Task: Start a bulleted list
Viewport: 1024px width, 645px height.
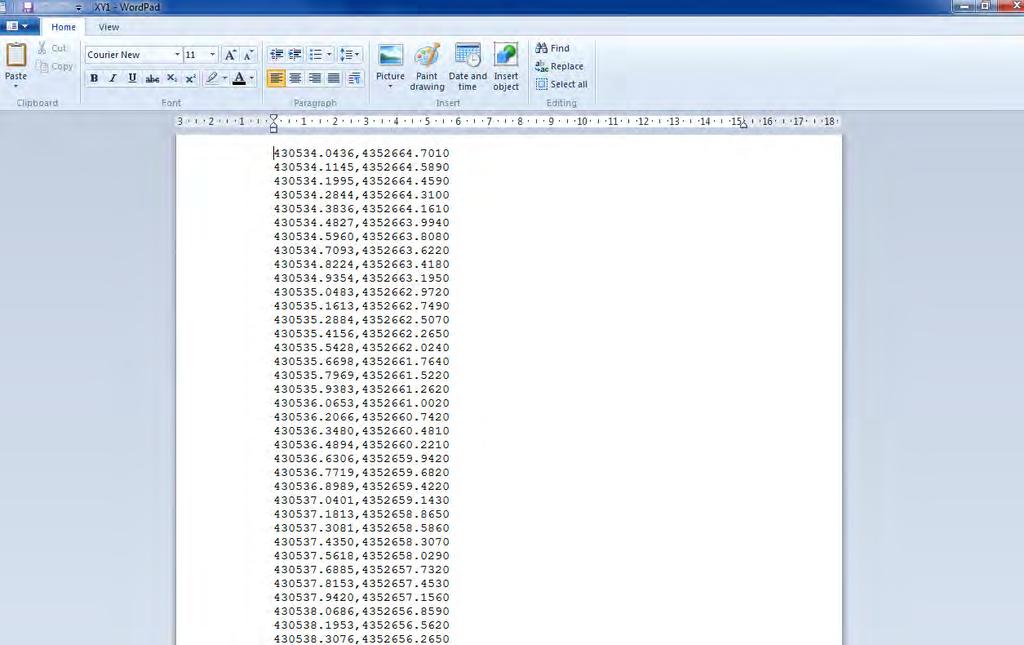Action: pyautogui.click(x=315, y=55)
